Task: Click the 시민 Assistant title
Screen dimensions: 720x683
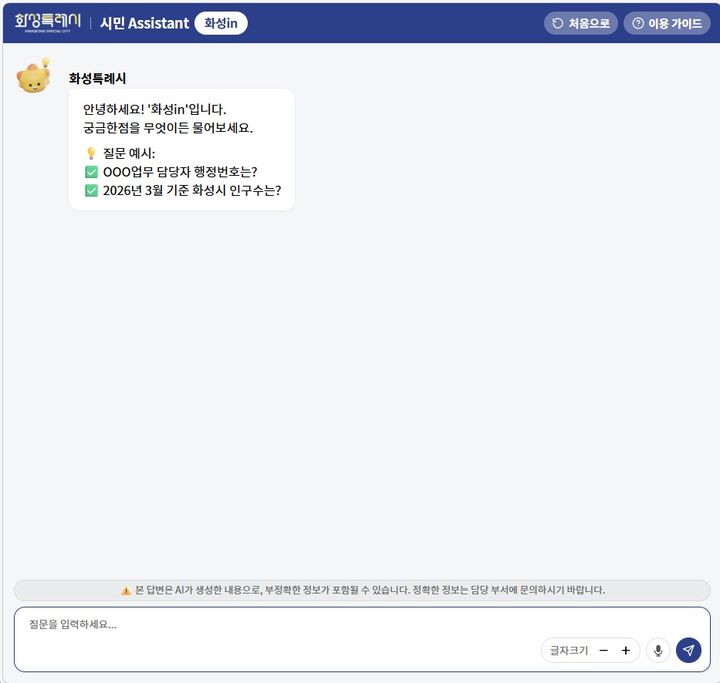Action: 145,23
